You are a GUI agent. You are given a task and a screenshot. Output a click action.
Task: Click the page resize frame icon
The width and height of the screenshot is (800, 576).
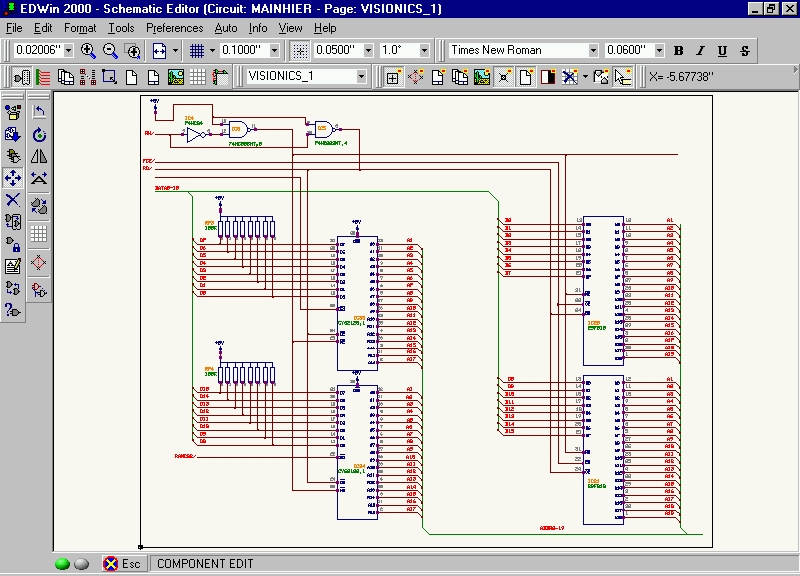point(109,77)
